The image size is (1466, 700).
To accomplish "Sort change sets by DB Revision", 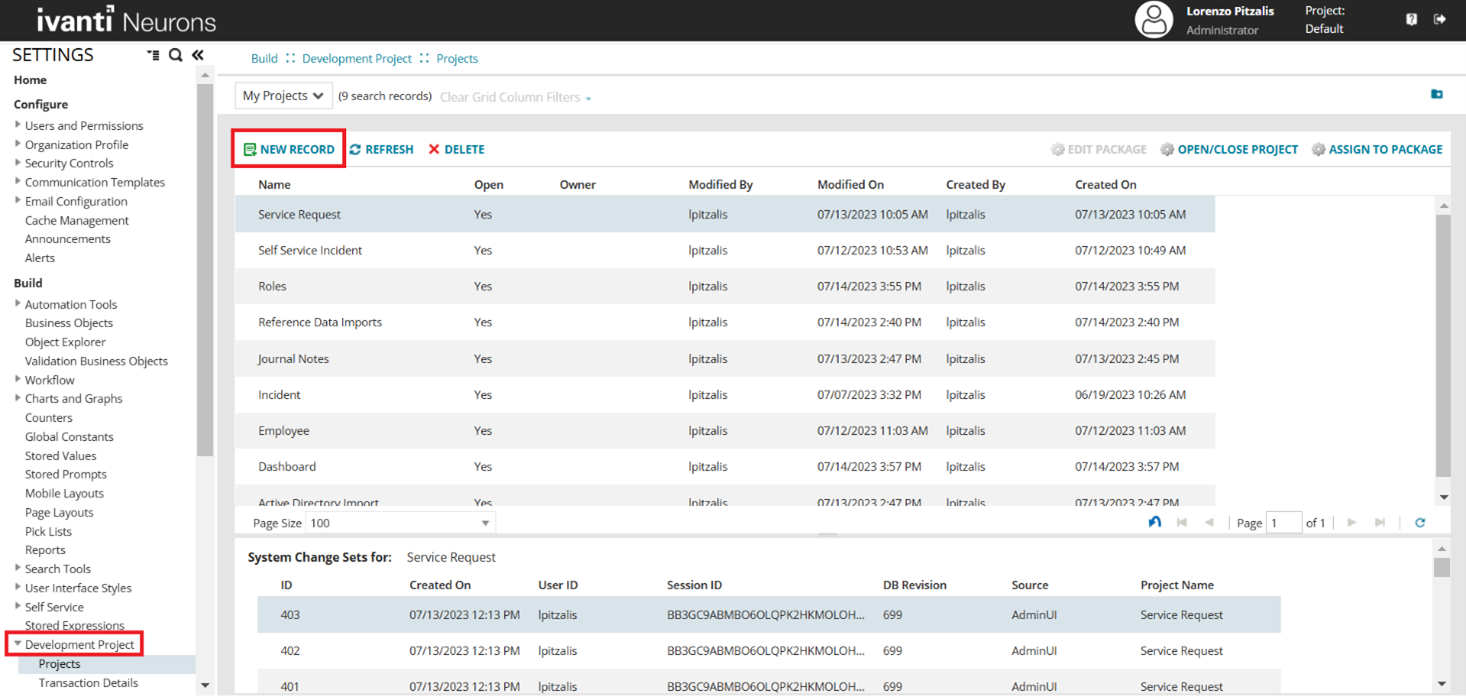I will click(914, 585).
